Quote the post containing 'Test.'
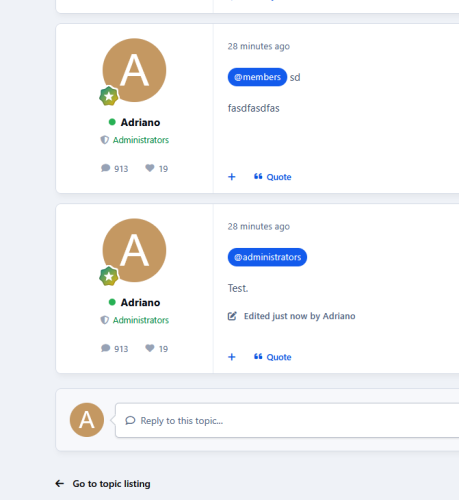 pyautogui.click(x=272, y=357)
